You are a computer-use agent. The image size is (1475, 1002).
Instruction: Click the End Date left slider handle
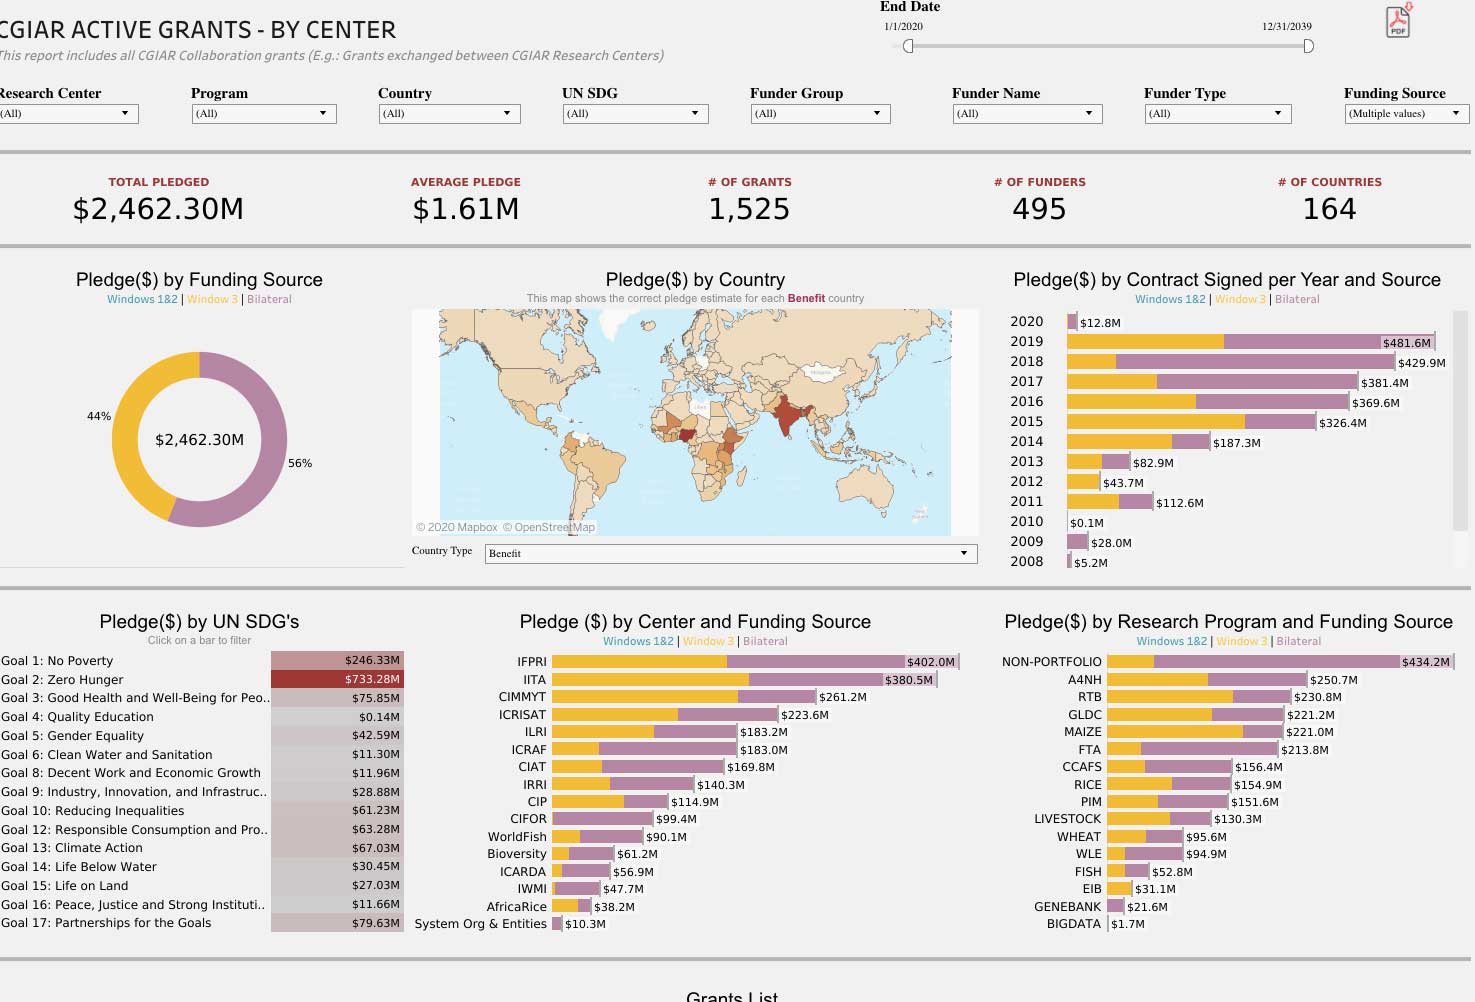[x=908, y=45]
